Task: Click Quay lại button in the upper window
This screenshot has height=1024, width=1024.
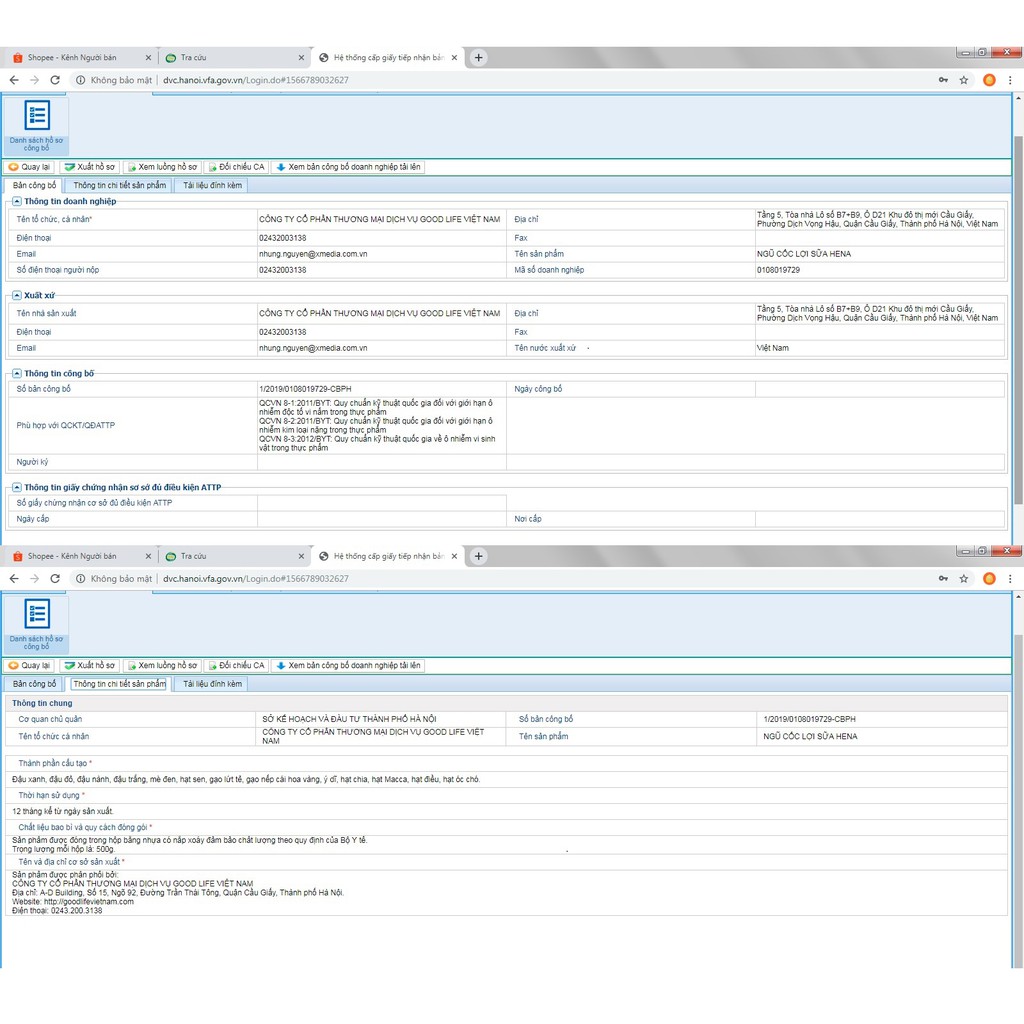Action: [x=29, y=167]
